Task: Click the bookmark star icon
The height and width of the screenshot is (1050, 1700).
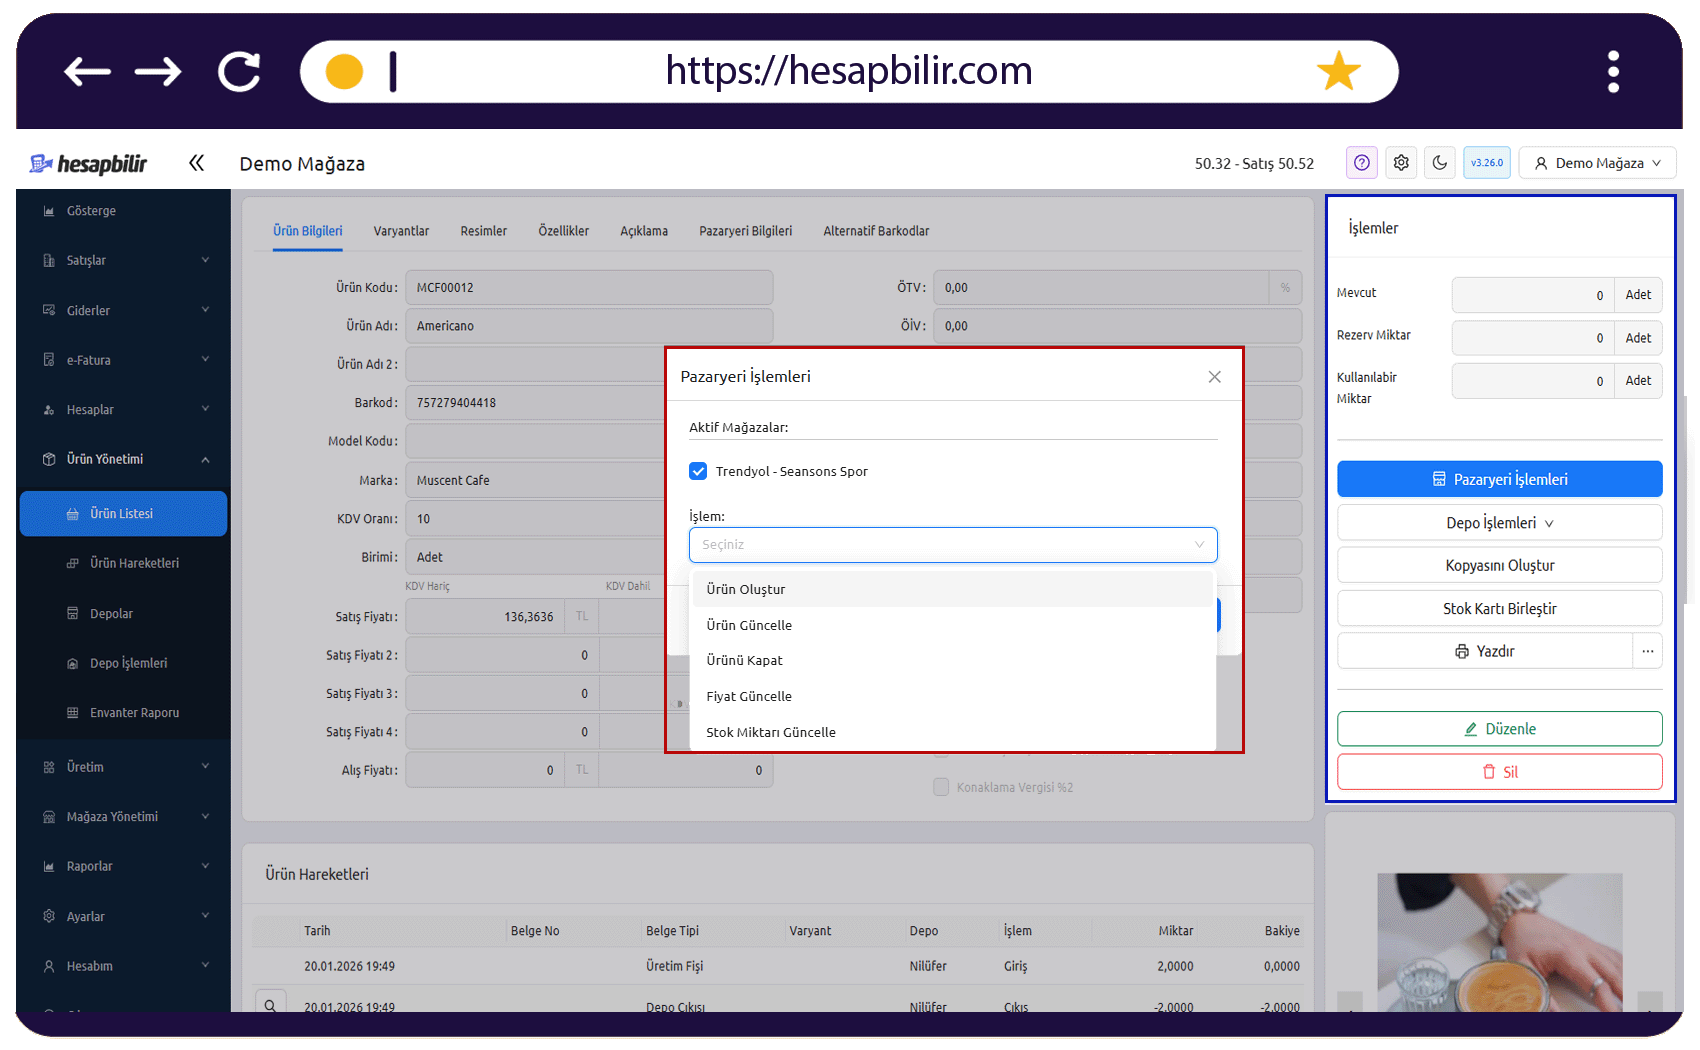Action: click(1338, 71)
